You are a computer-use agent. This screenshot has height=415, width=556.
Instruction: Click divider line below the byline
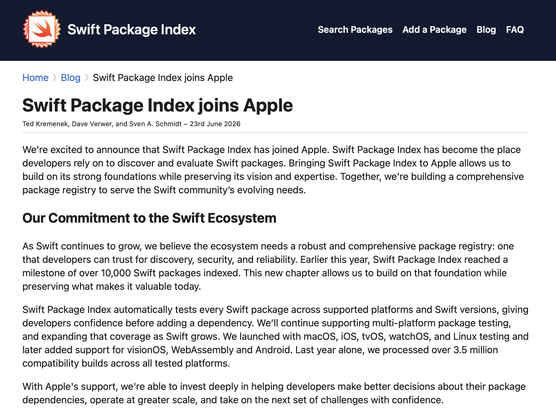point(276,132)
